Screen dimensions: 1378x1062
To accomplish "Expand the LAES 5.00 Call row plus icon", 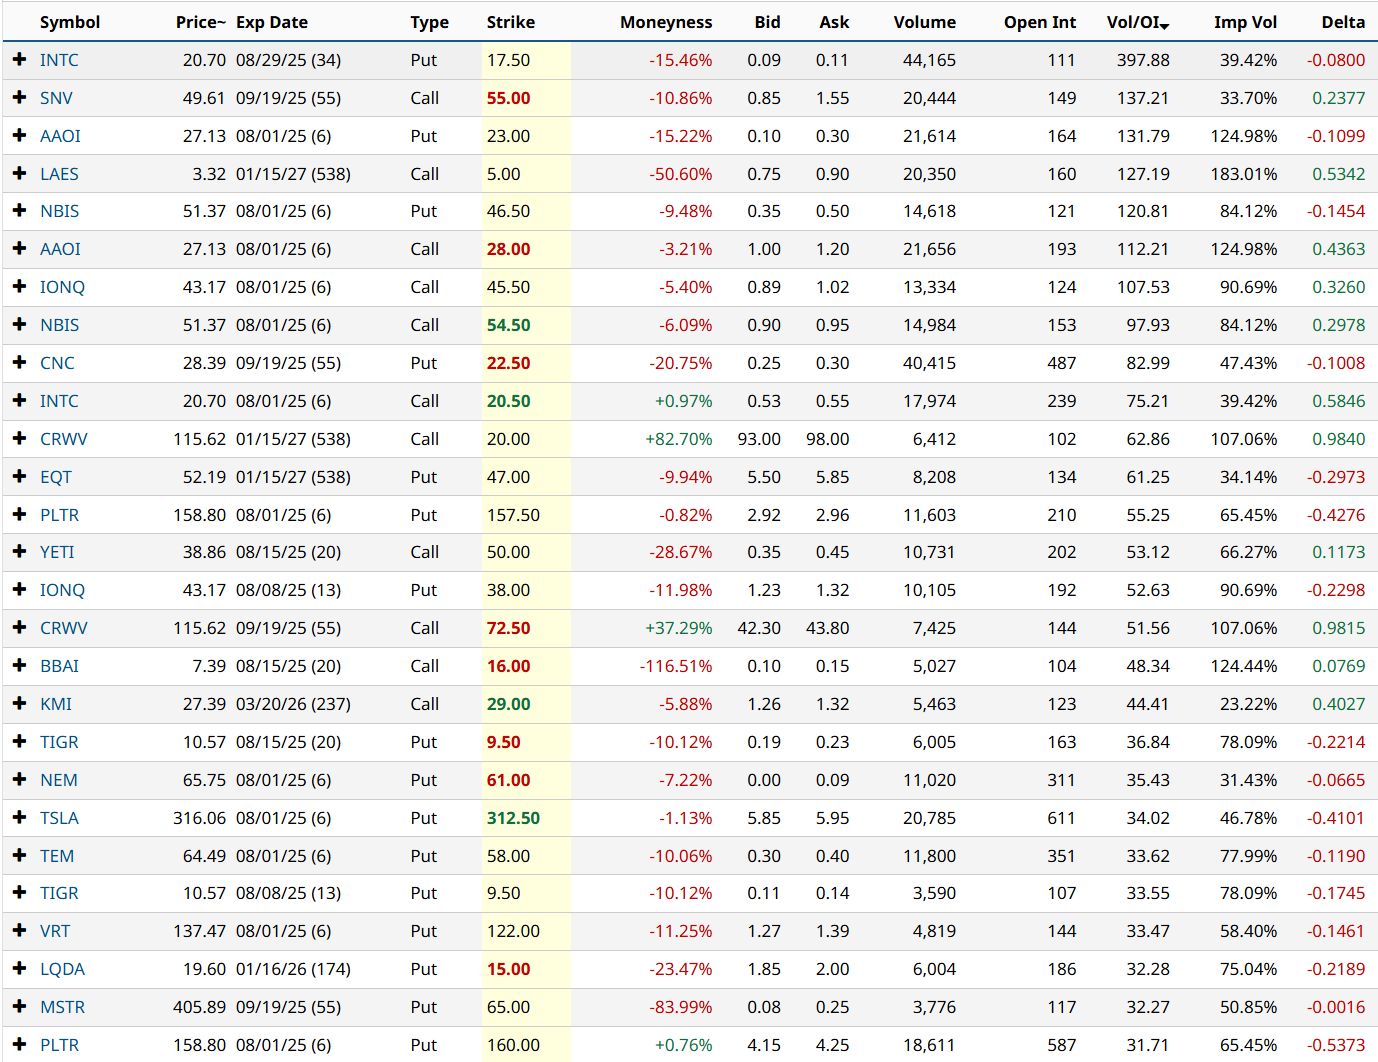I will click(19, 174).
